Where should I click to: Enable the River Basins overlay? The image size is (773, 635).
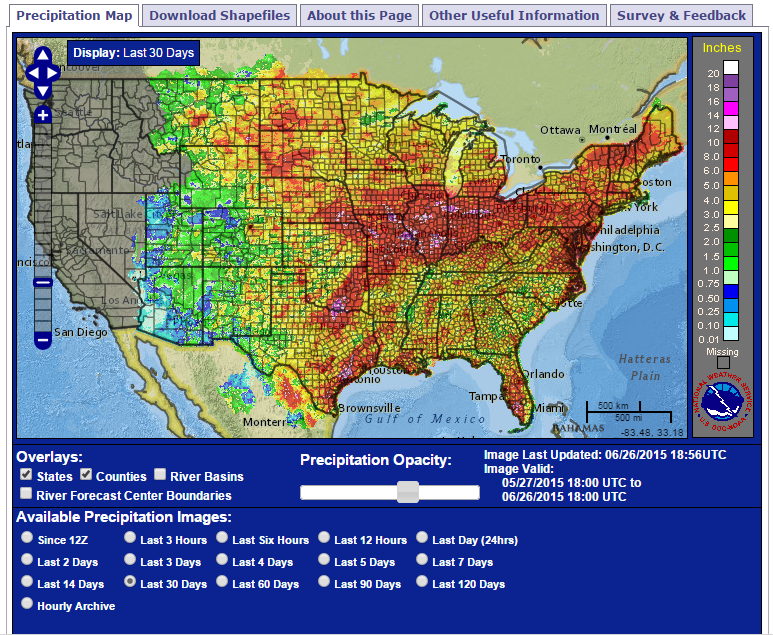pos(160,476)
